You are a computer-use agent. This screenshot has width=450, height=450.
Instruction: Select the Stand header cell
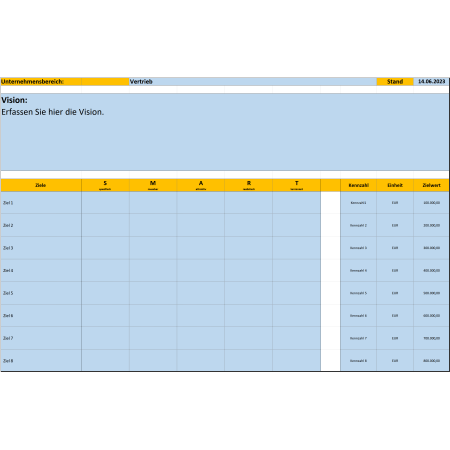[395, 82]
